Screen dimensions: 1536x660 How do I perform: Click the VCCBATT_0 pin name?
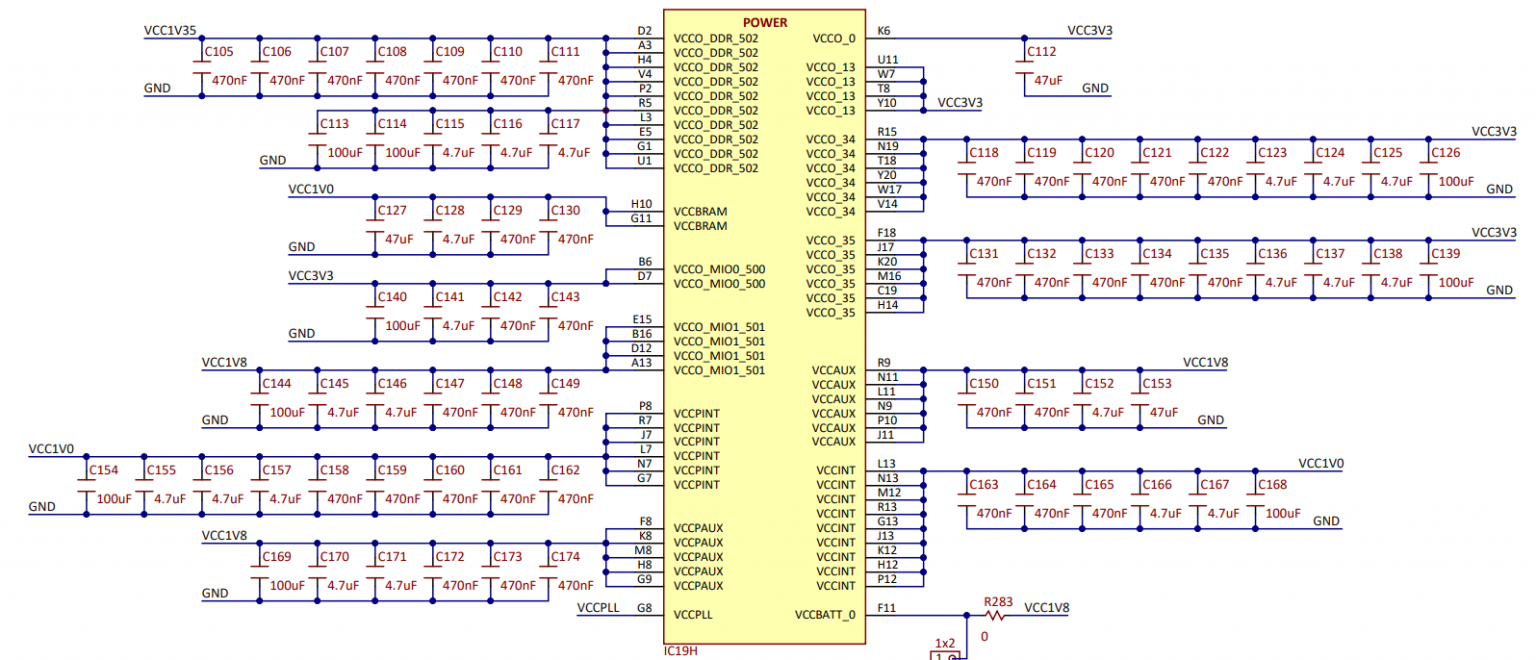click(x=825, y=614)
